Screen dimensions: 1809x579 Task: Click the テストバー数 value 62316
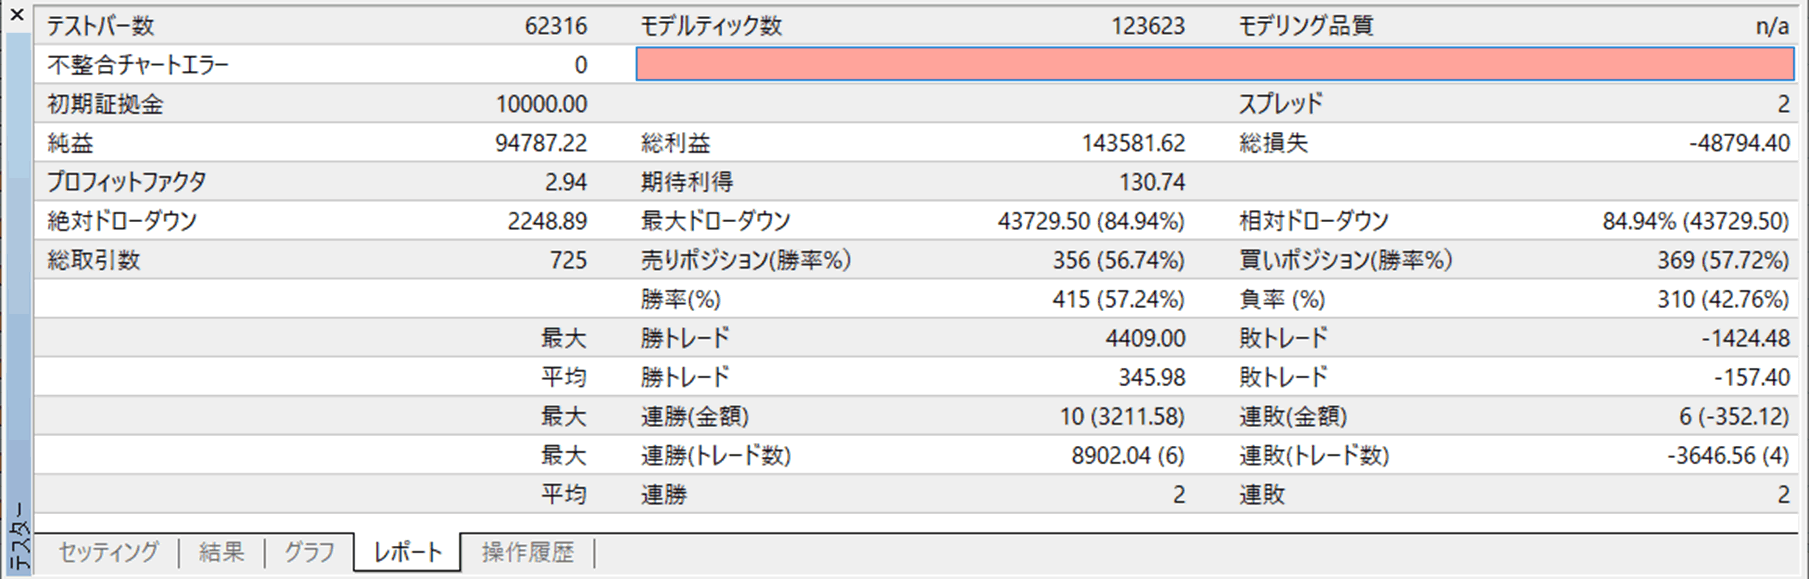[x=556, y=26]
